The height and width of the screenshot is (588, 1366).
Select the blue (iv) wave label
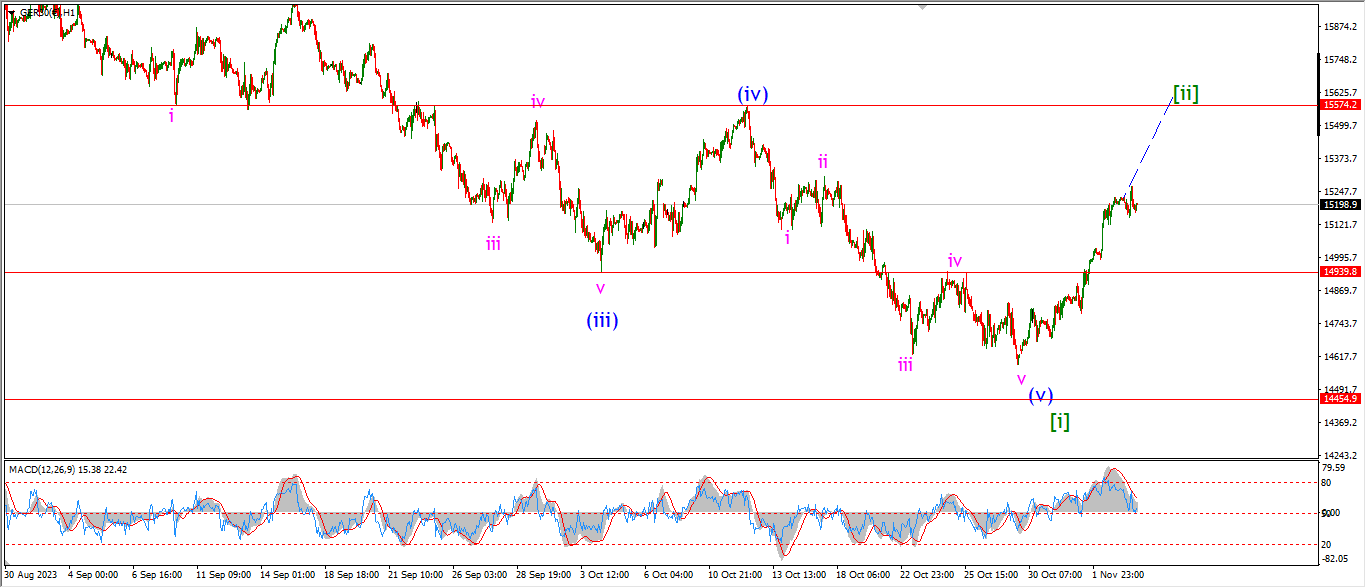[752, 95]
